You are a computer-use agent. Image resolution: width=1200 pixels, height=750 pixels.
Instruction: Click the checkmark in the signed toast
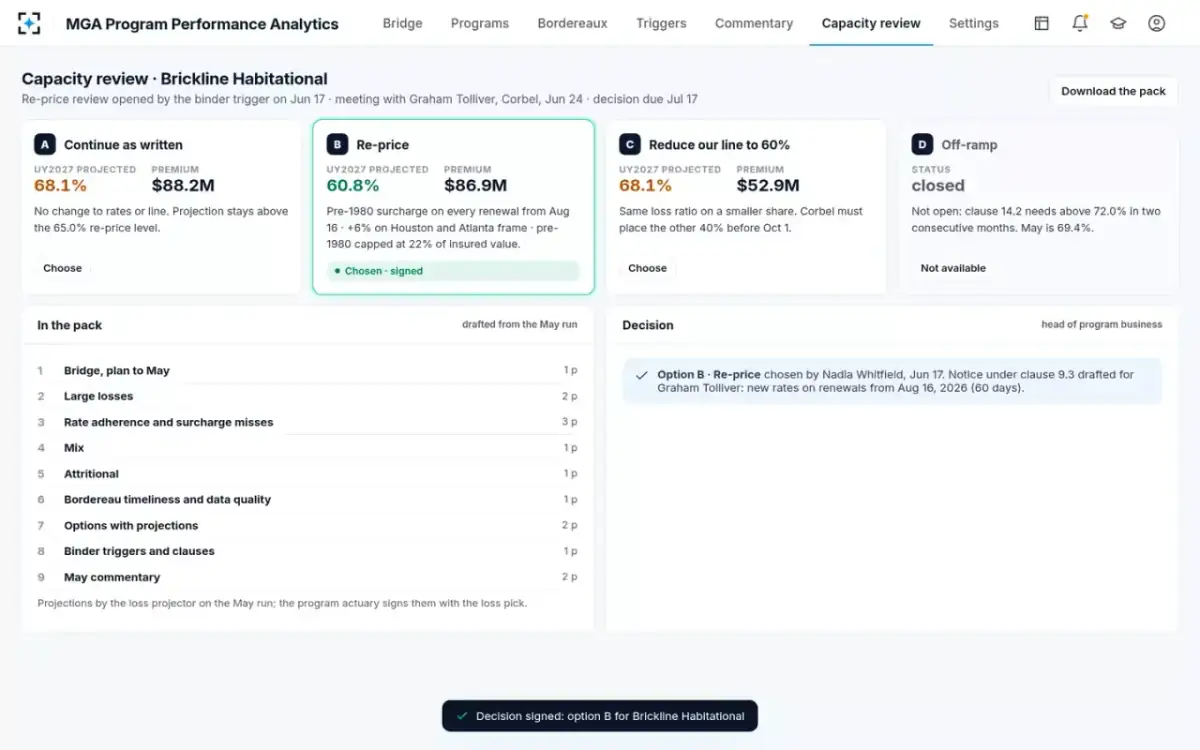pos(461,716)
